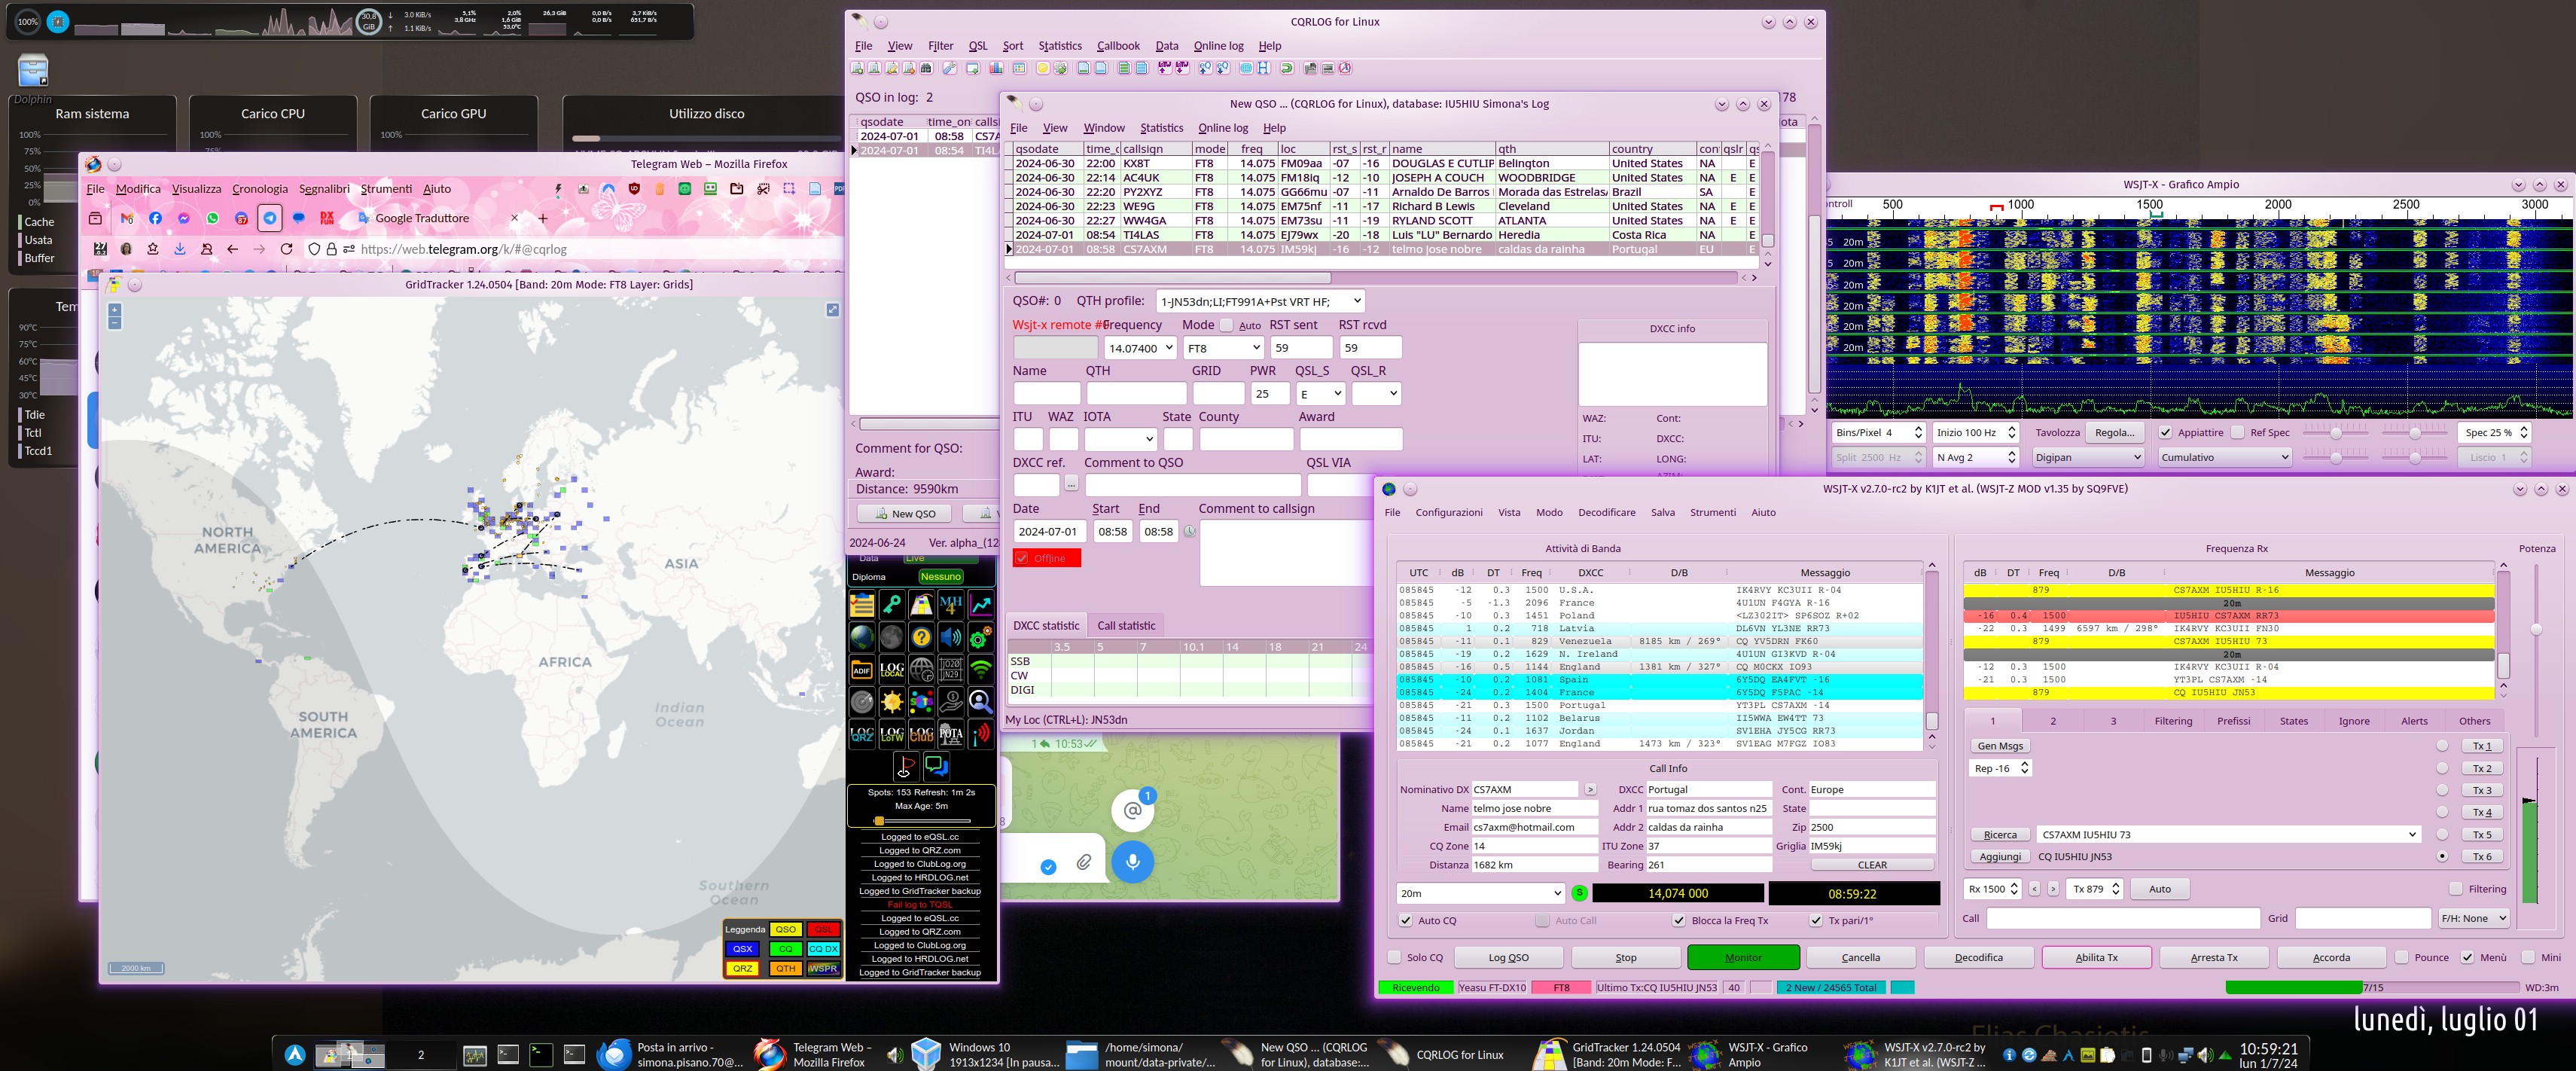This screenshot has height=1071, width=2576.
Task: Open the 20m band dropdown in WSJT-X
Action: click(x=1480, y=893)
